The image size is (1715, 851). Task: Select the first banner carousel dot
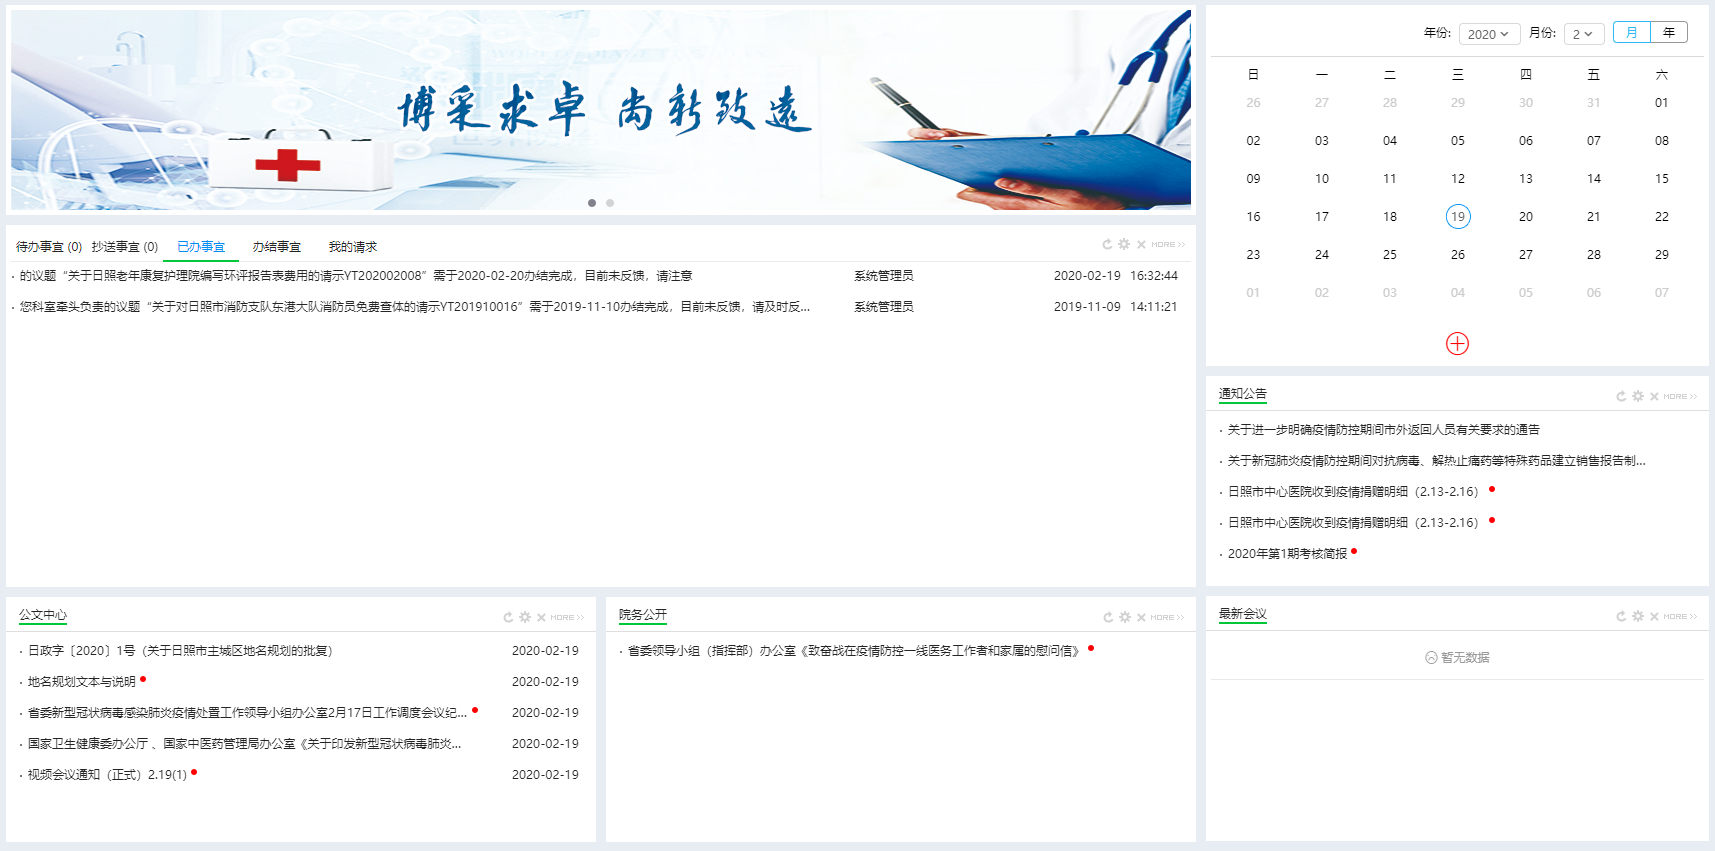(x=592, y=203)
